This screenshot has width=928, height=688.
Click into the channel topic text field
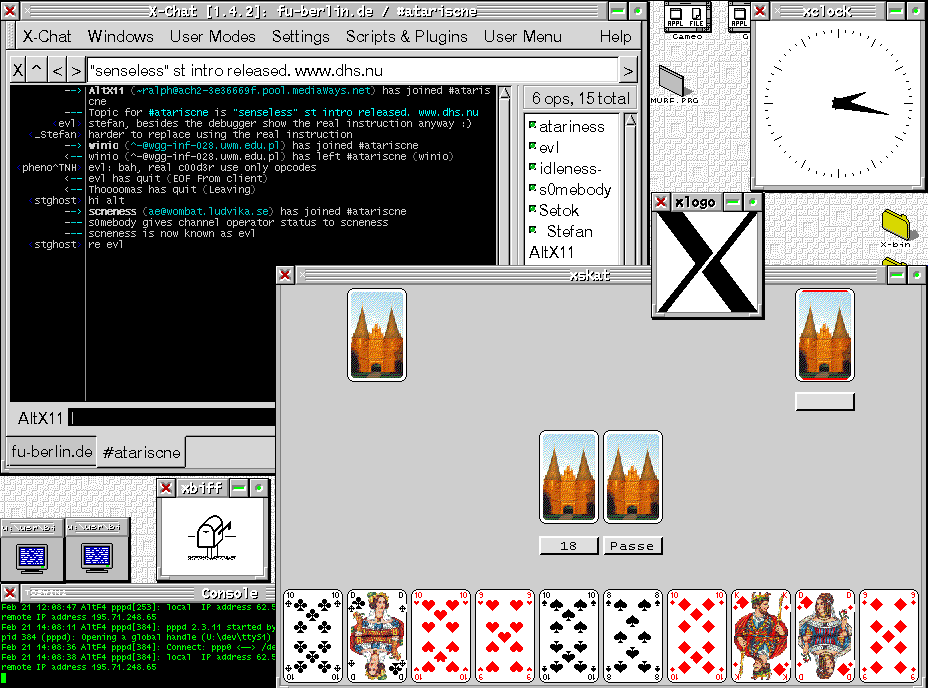click(x=352, y=70)
